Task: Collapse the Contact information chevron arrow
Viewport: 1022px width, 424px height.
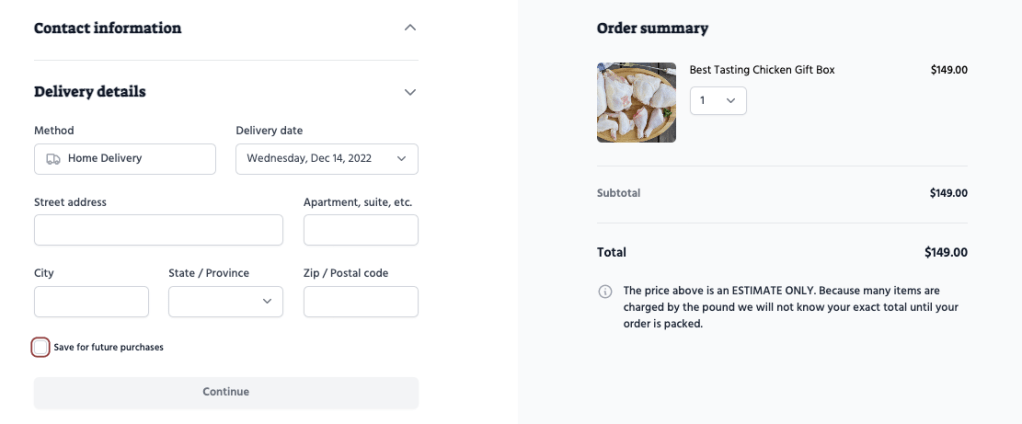Action: tap(409, 28)
